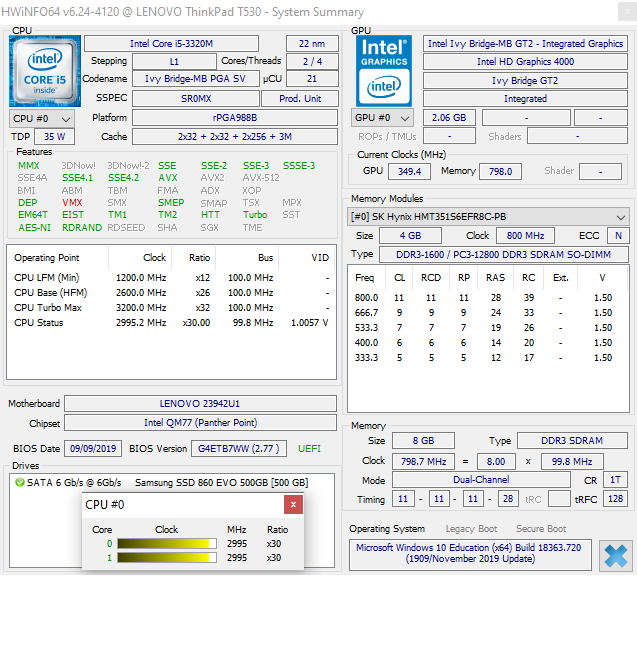637x655 pixels.
Task: Click the VID column header
Action: coord(308,258)
